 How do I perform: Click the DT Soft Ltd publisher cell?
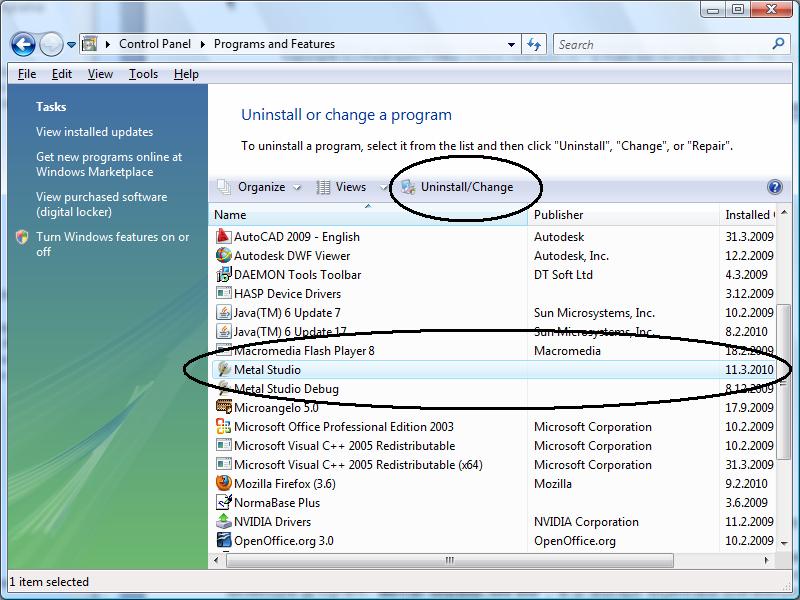click(x=563, y=274)
